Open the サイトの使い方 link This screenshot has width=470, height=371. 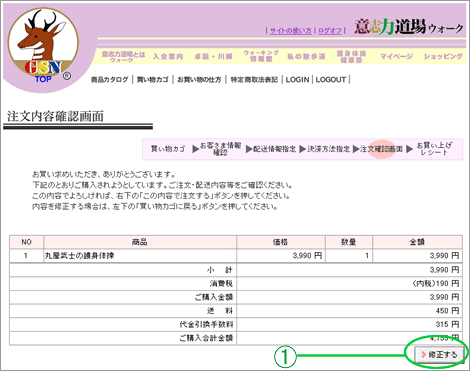pyautogui.click(x=290, y=31)
